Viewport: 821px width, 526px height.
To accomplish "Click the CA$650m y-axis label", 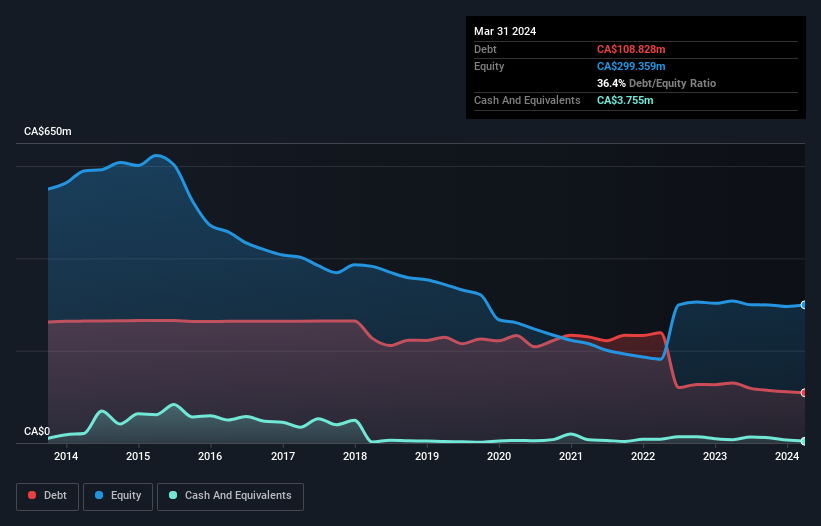I will [x=48, y=131].
